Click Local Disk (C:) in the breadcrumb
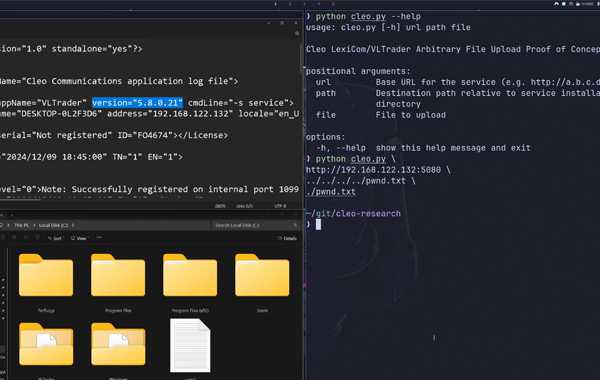 [x=53, y=225]
